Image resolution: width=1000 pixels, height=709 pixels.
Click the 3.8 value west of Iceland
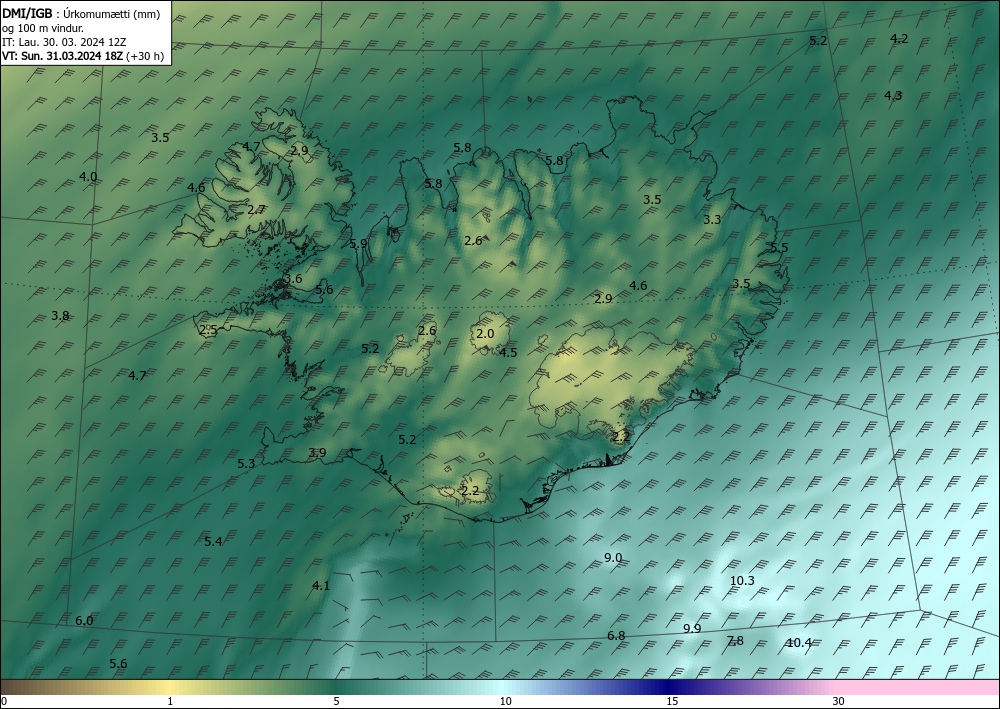[60, 315]
